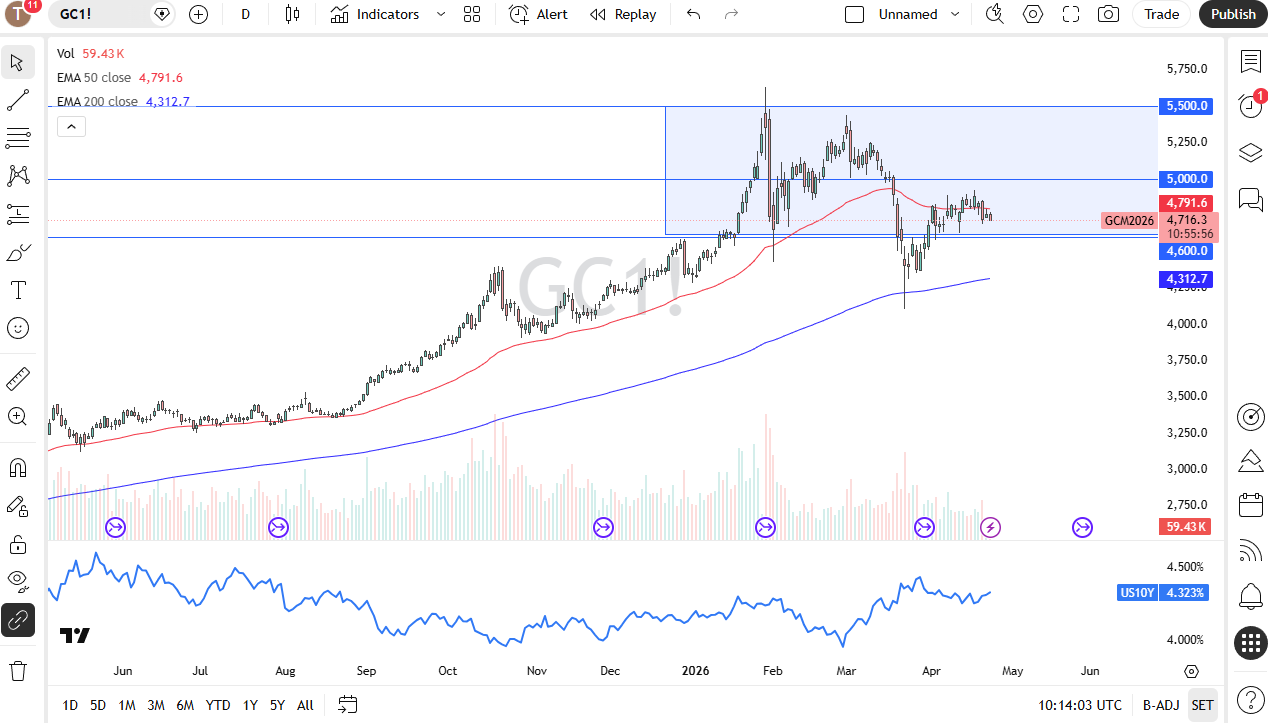Open the help center question icon

[x=1250, y=698]
